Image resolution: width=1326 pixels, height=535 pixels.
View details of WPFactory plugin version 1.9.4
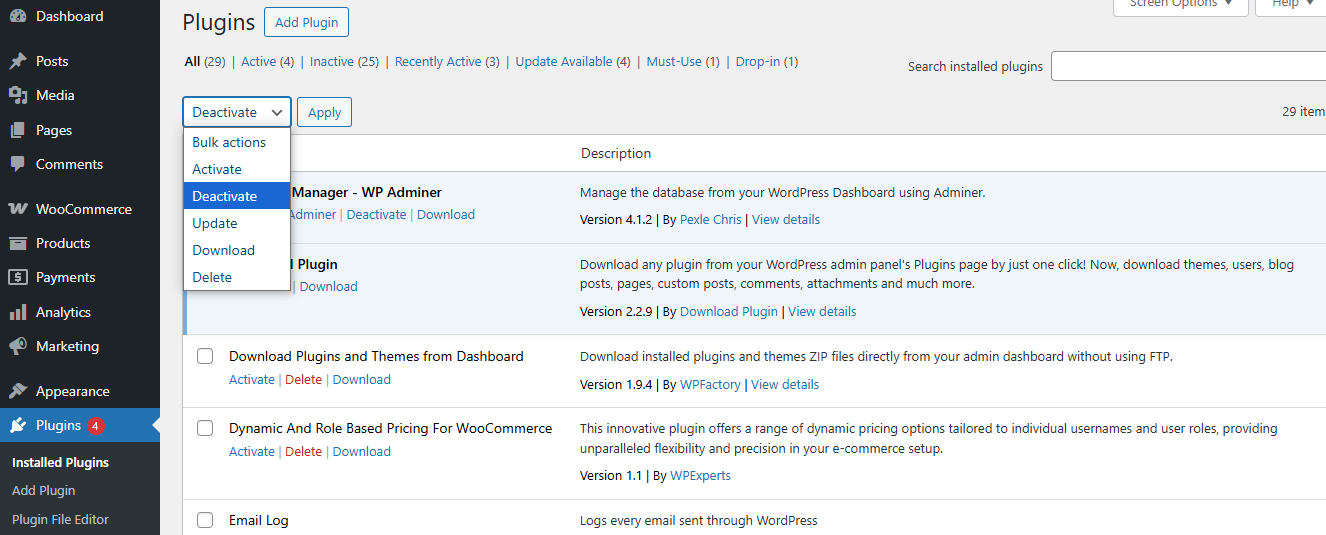coord(785,384)
